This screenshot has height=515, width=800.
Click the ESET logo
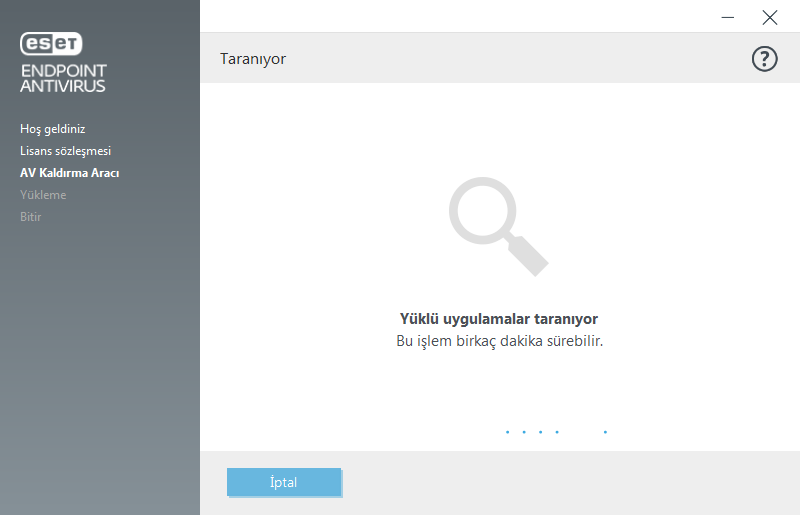(51, 43)
